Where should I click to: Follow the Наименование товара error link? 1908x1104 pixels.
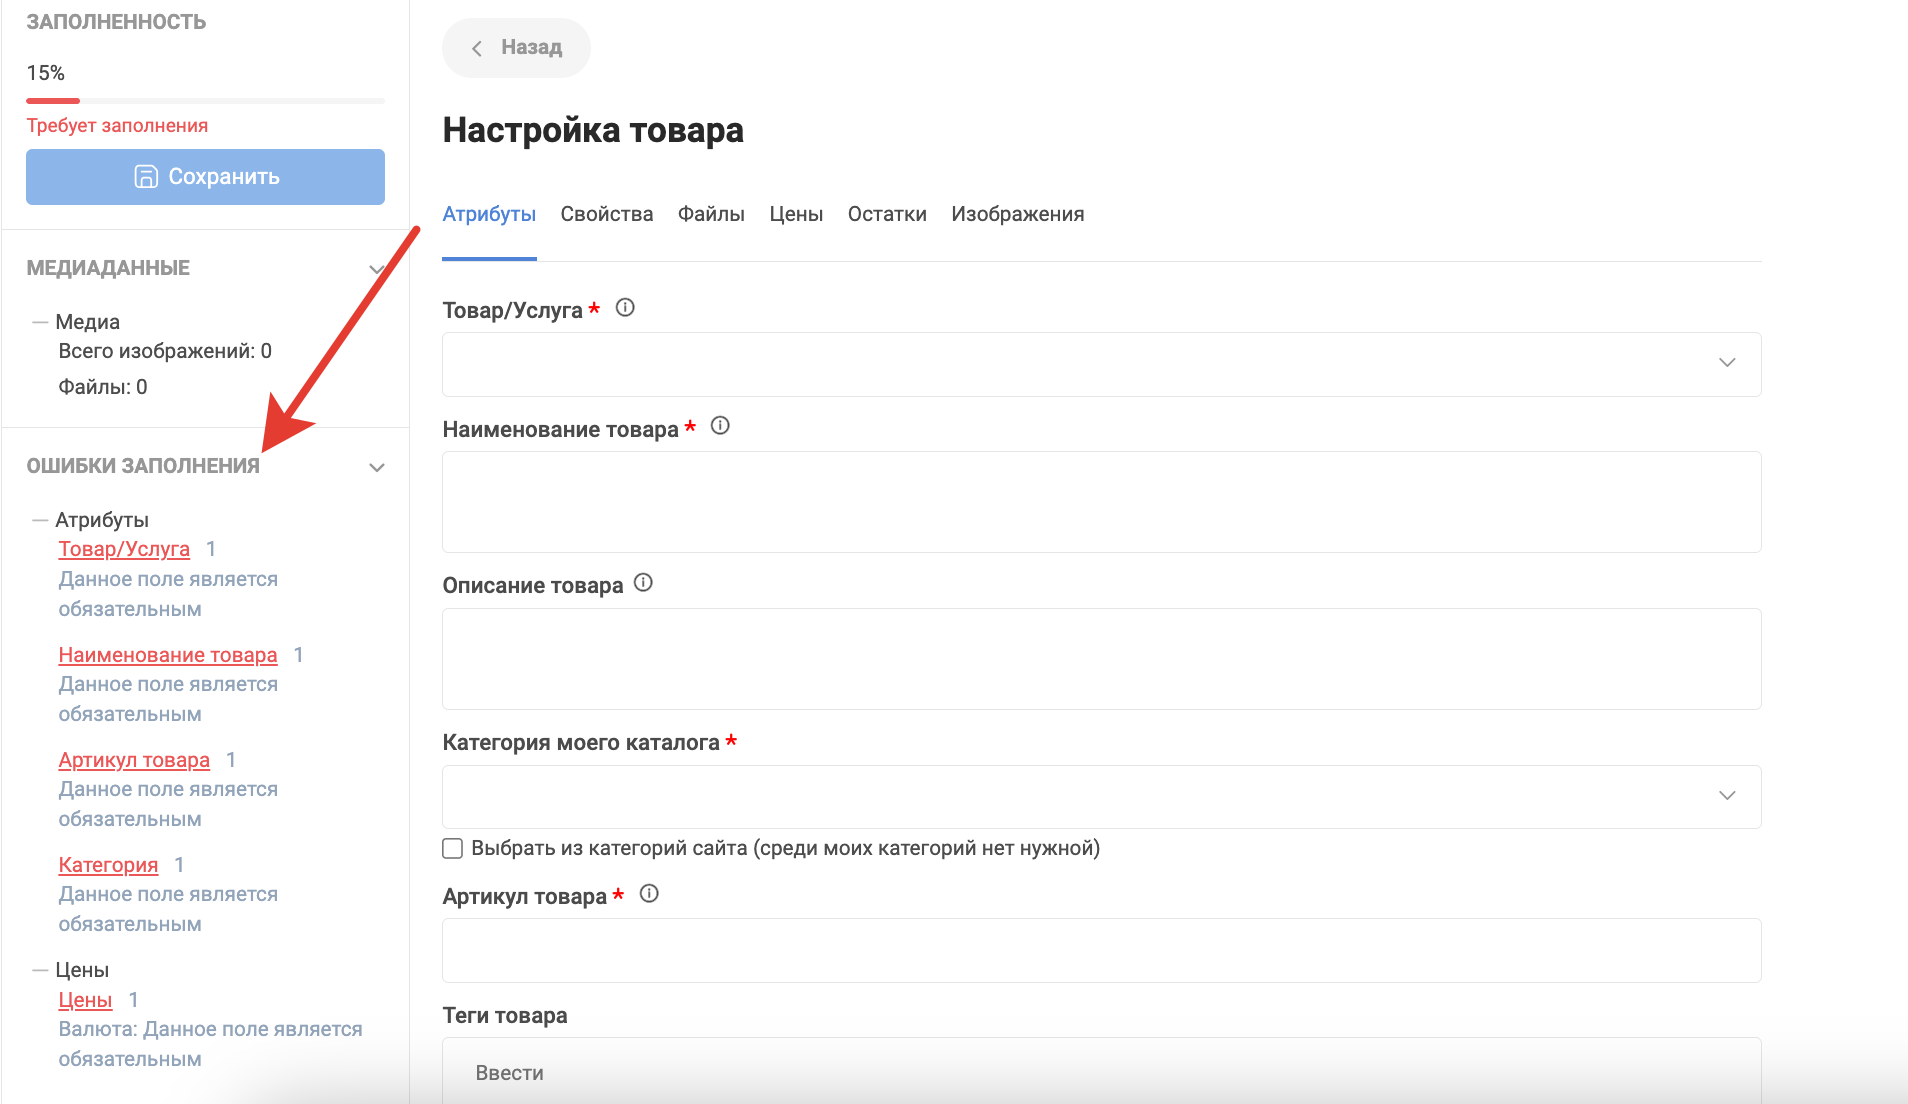[167, 655]
